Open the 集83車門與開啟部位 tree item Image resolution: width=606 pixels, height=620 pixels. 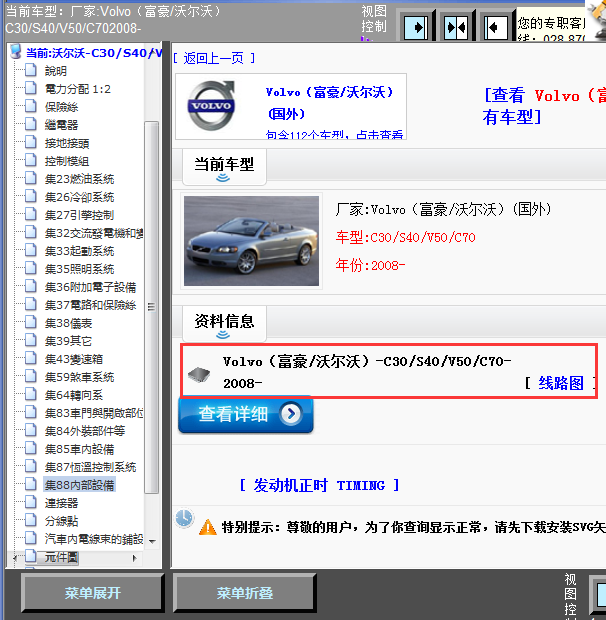(x=94, y=413)
